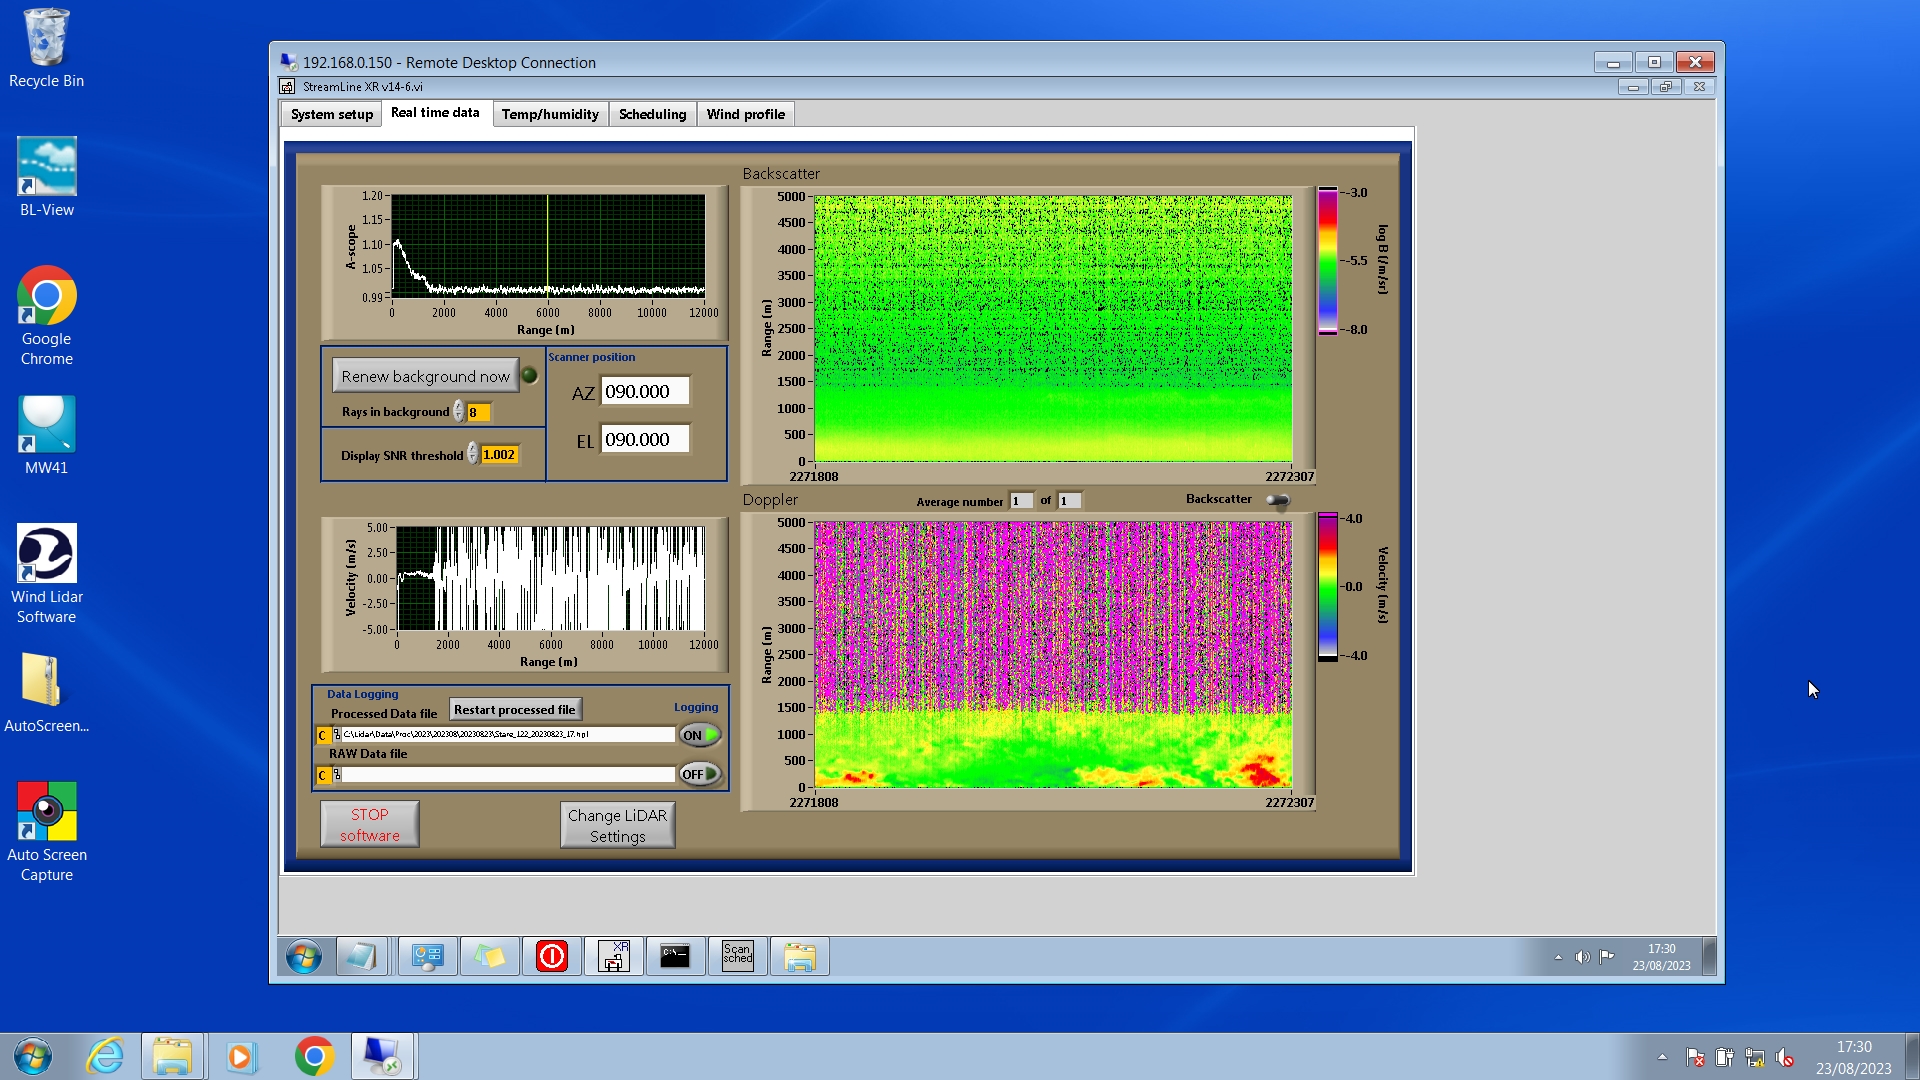The image size is (1920, 1080).
Task: Click the AZ scanner position field
Action: pyautogui.click(x=645, y=392)
